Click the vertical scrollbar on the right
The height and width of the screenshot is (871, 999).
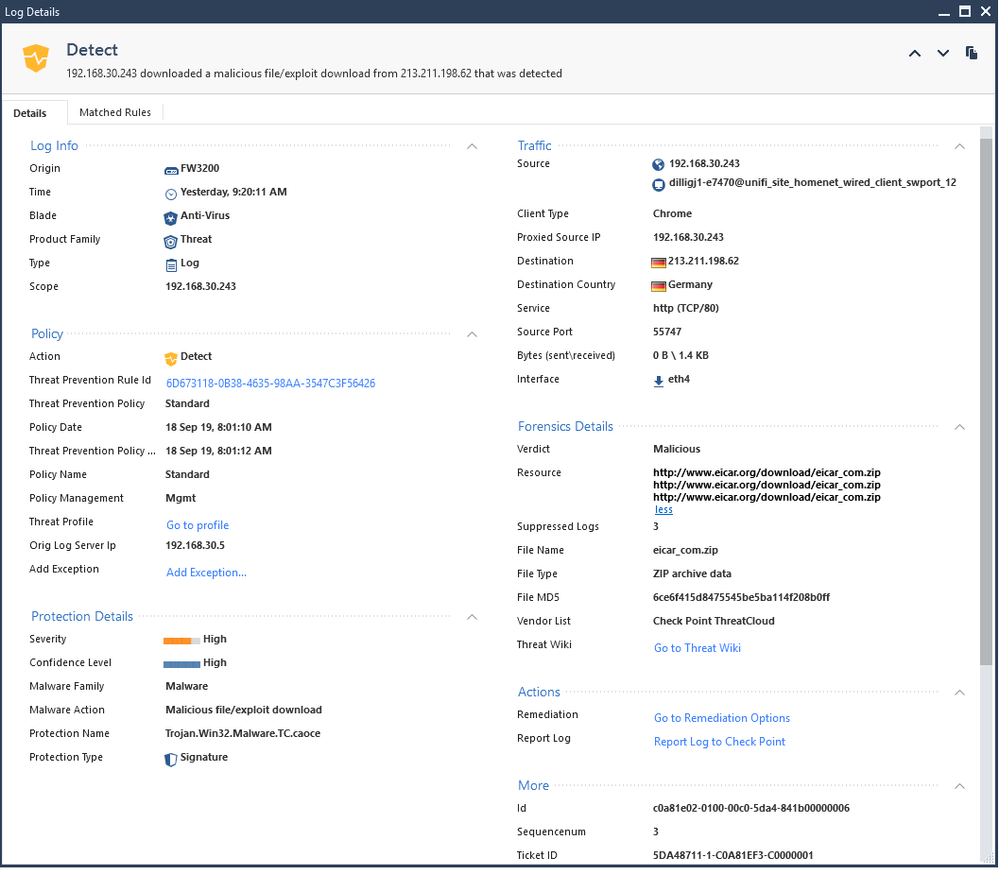tap(986, 400)
